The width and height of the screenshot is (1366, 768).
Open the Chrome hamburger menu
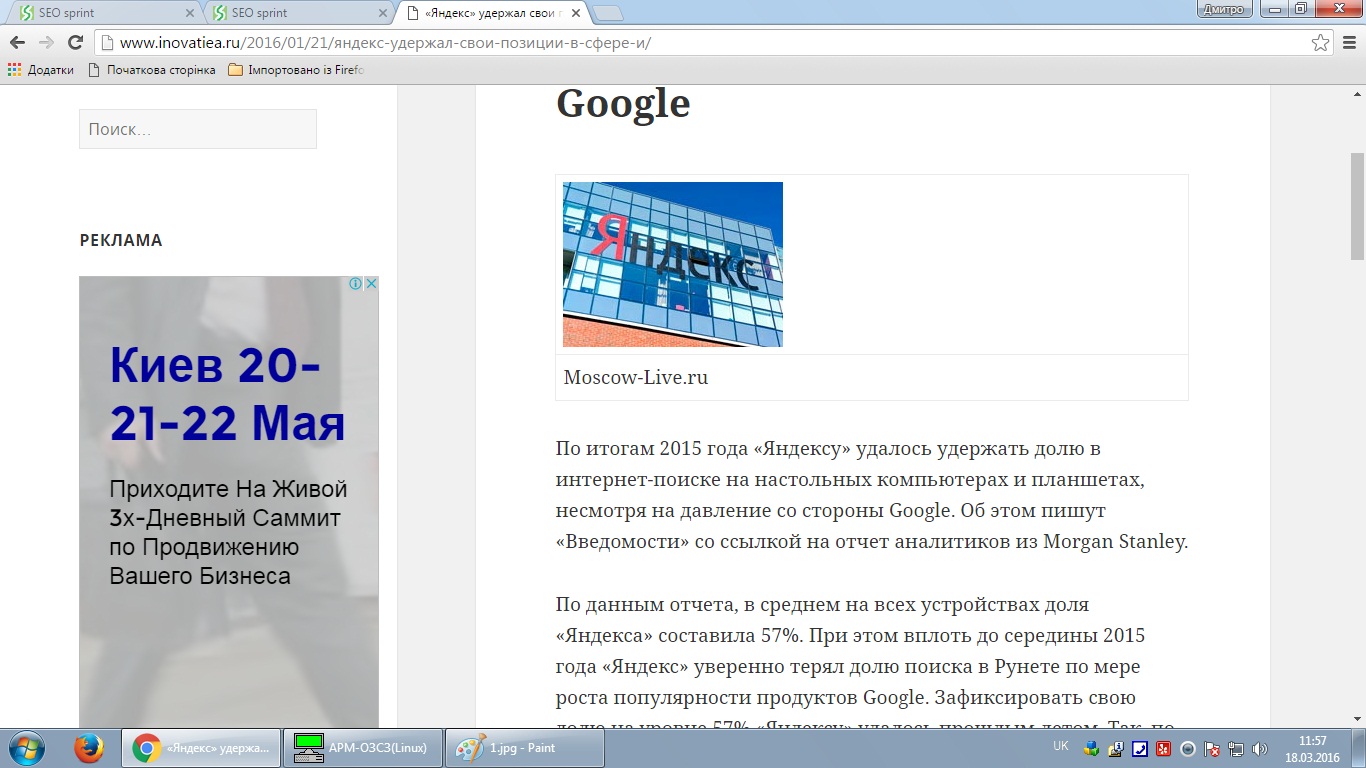(1349, 42)
